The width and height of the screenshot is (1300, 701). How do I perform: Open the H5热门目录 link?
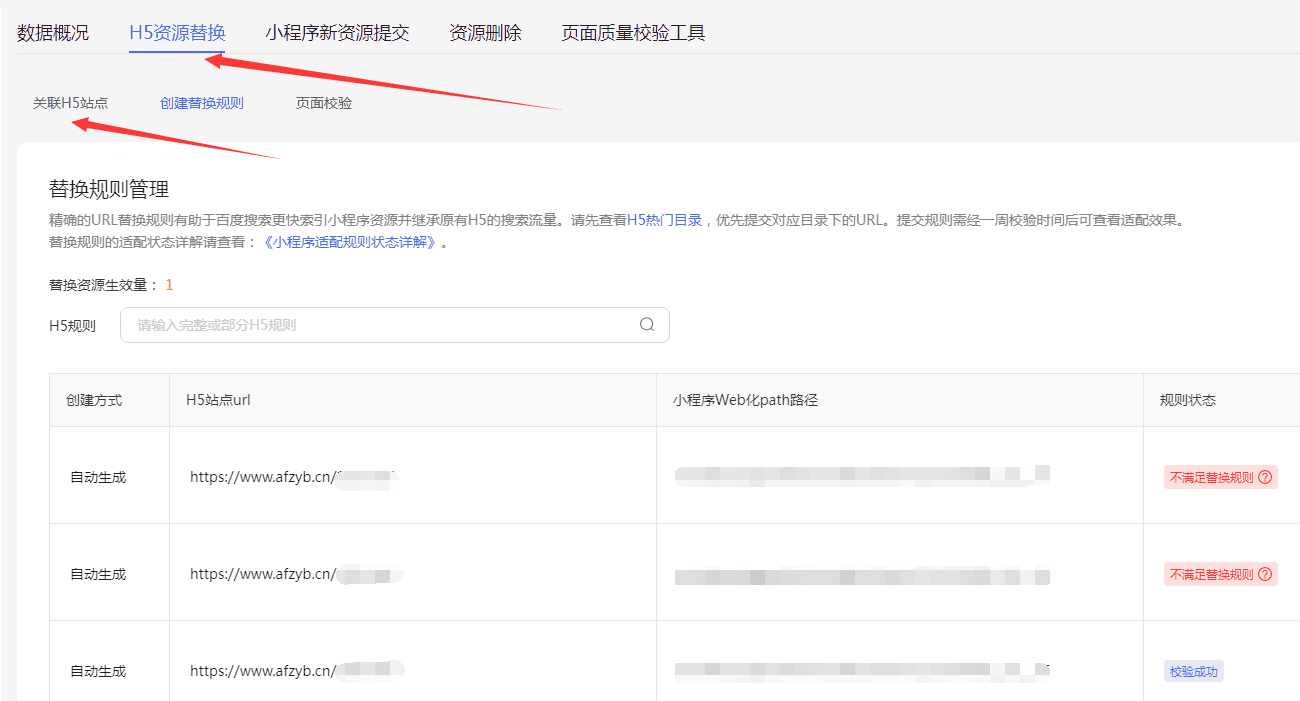pyautogui.click(x=664, y=222)
